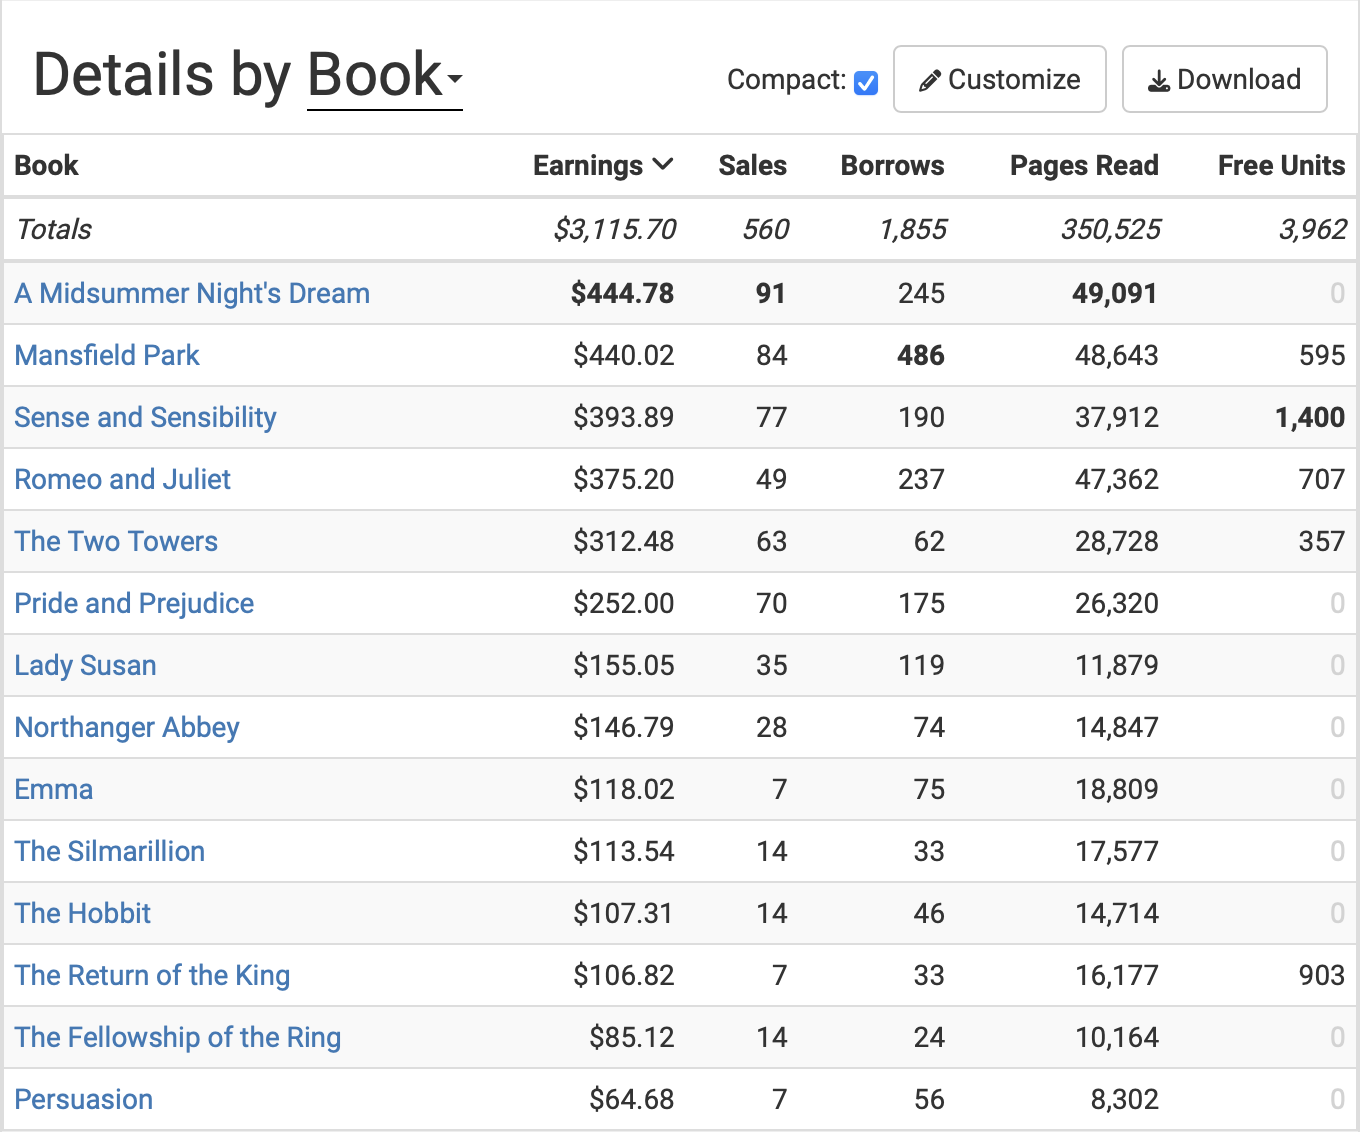Open The Two Towers link

click(x=116, y=541)
